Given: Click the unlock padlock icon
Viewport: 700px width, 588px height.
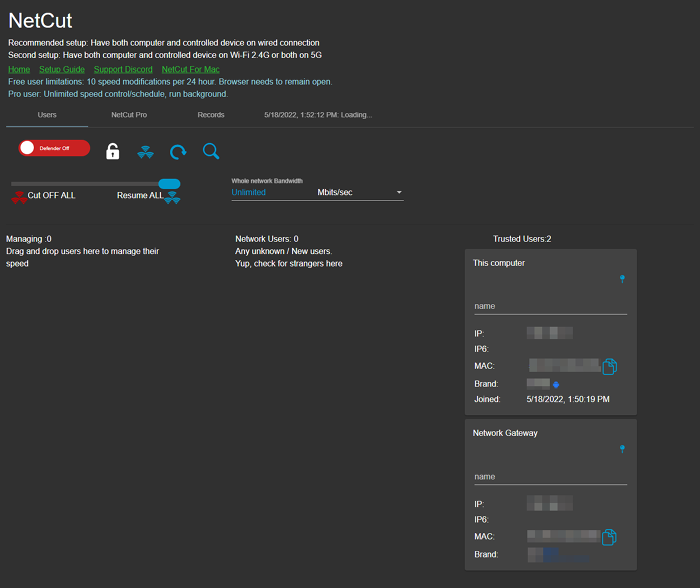Looking at the screenshot, I should pyautogui.click(x=112, y=151).
